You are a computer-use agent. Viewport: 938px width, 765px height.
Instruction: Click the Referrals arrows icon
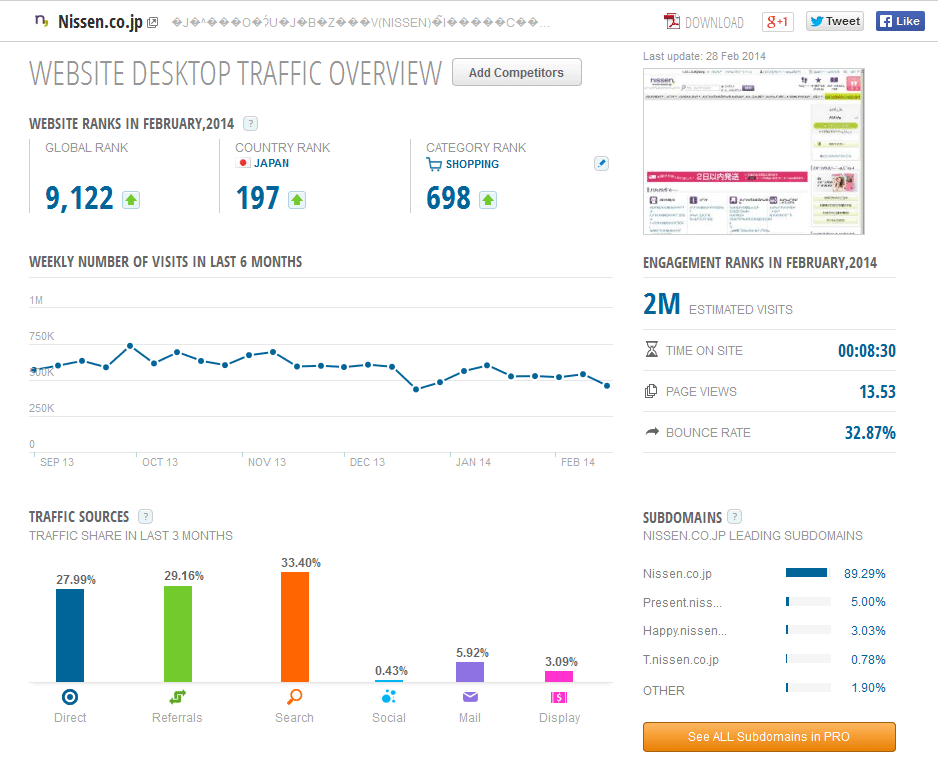click(178, 697)
